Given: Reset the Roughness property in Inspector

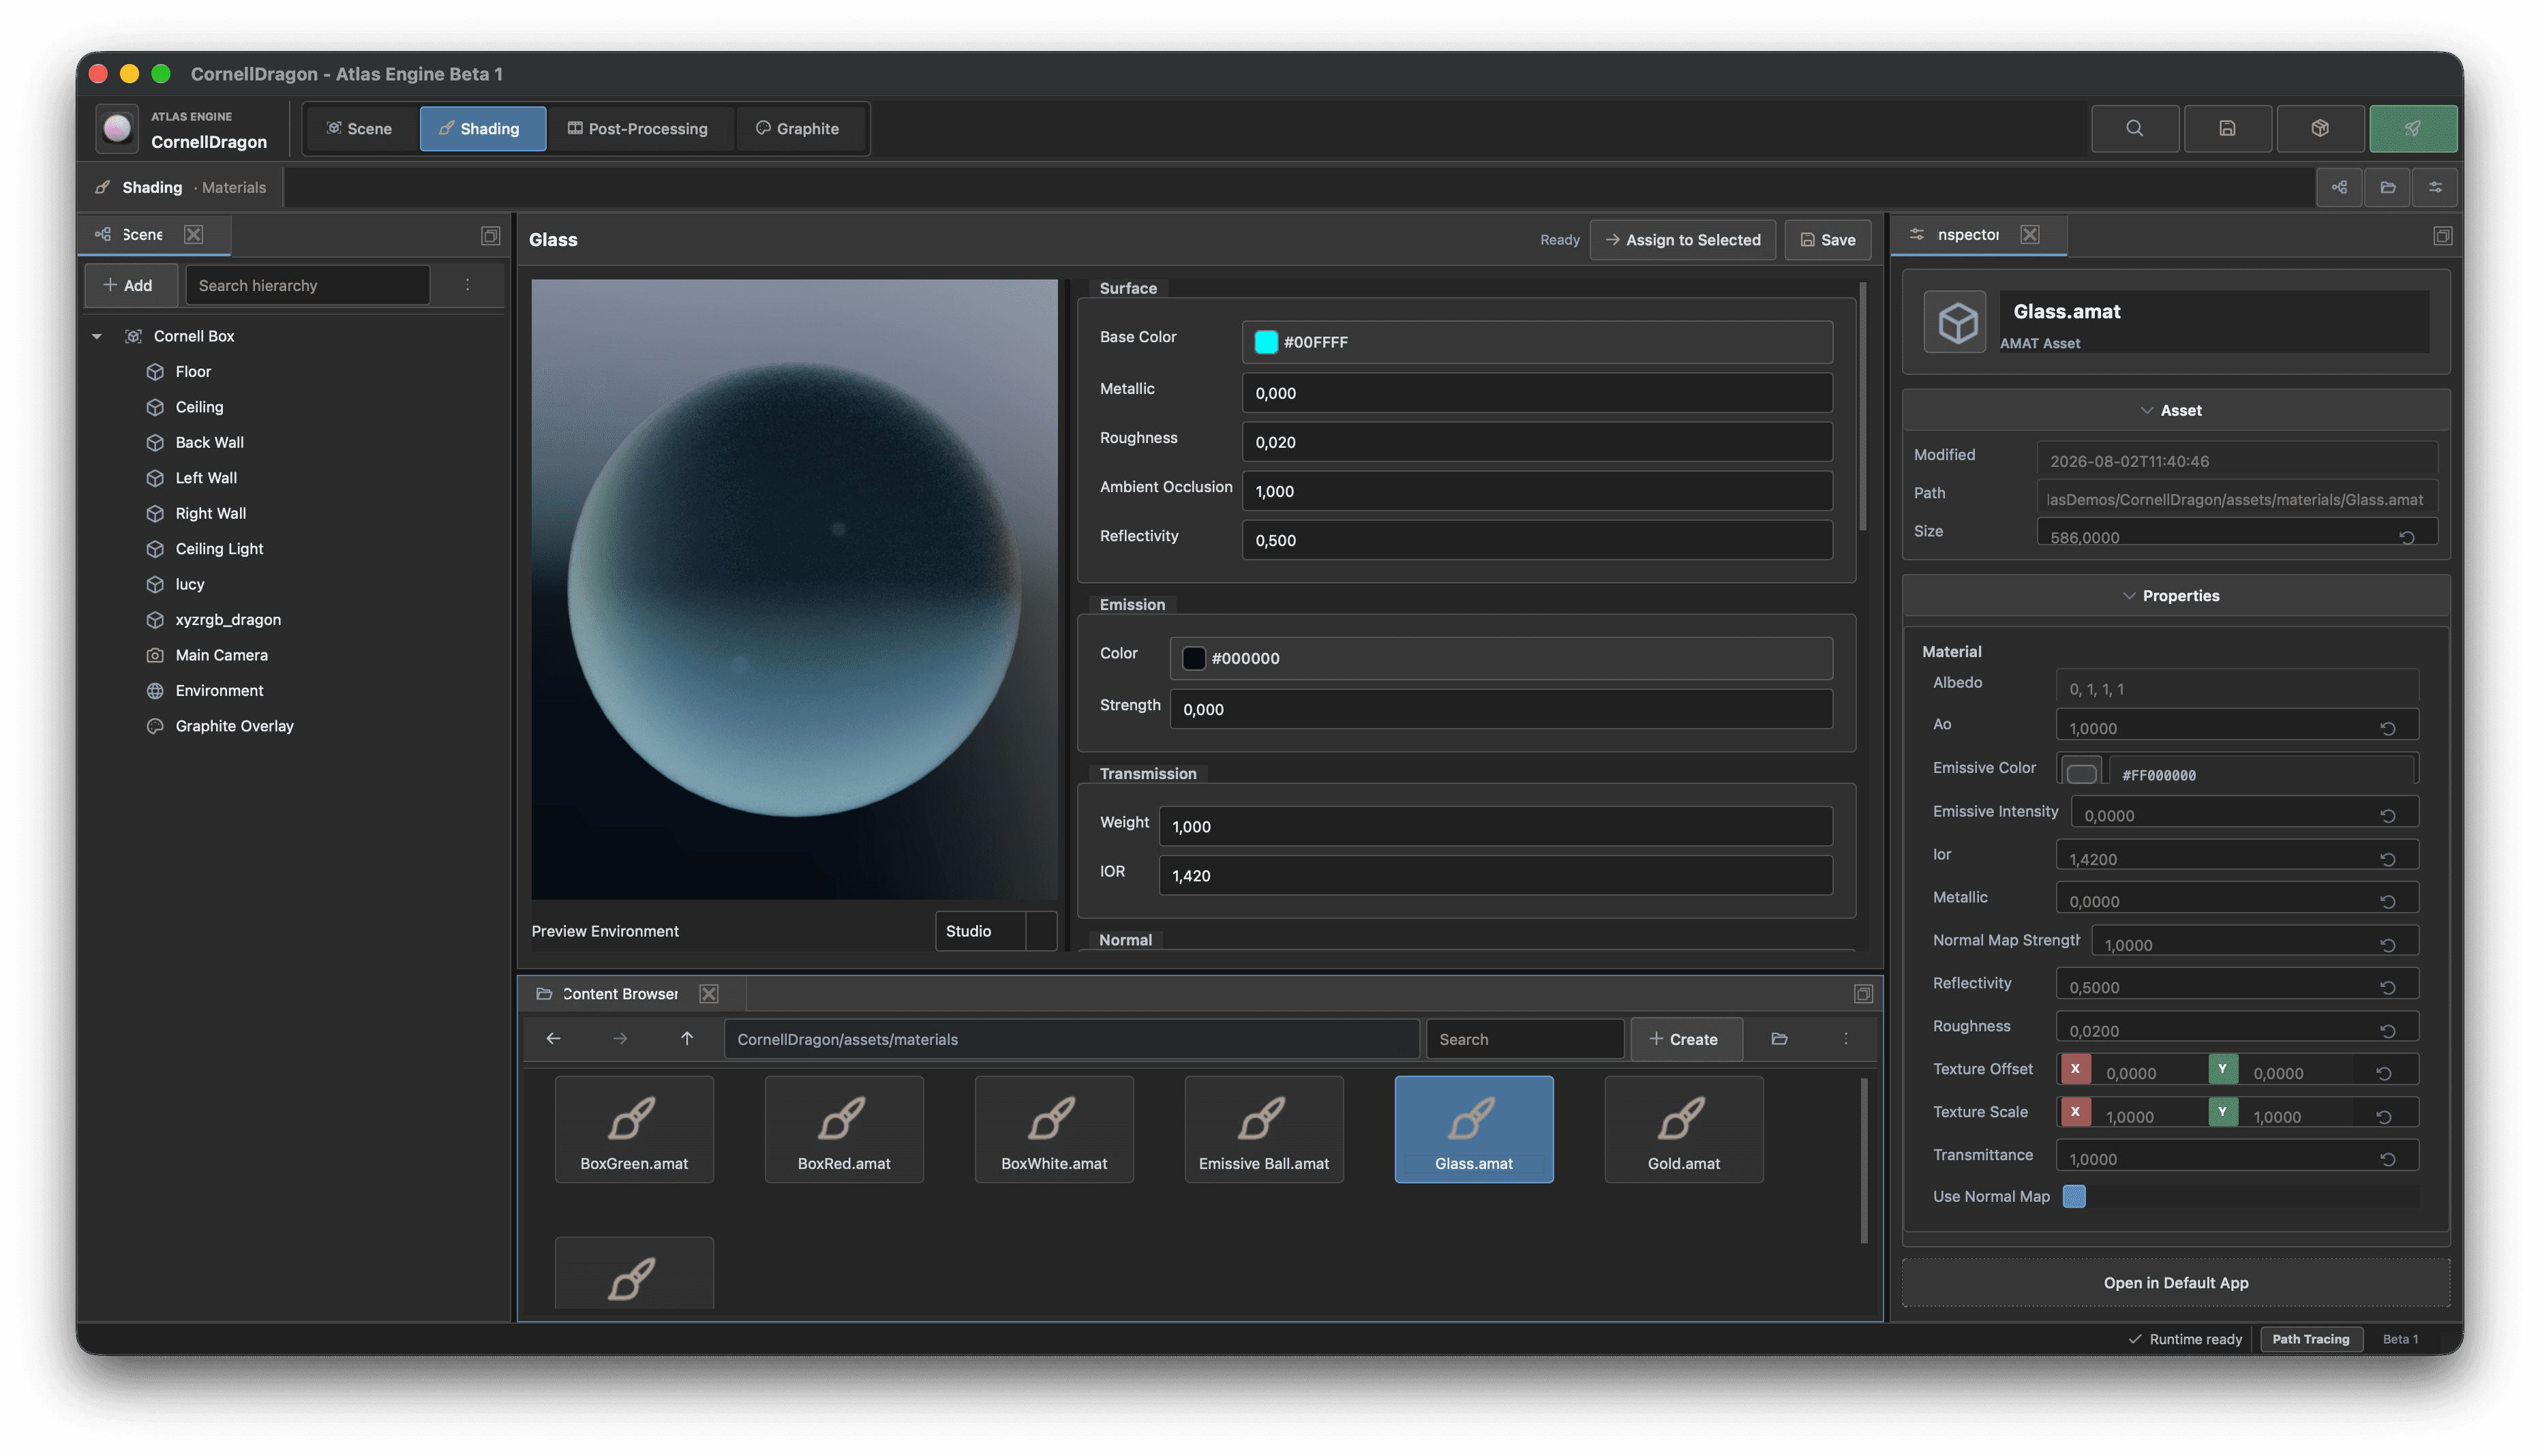Looking at the screenshot, I should [2388, 1030].
